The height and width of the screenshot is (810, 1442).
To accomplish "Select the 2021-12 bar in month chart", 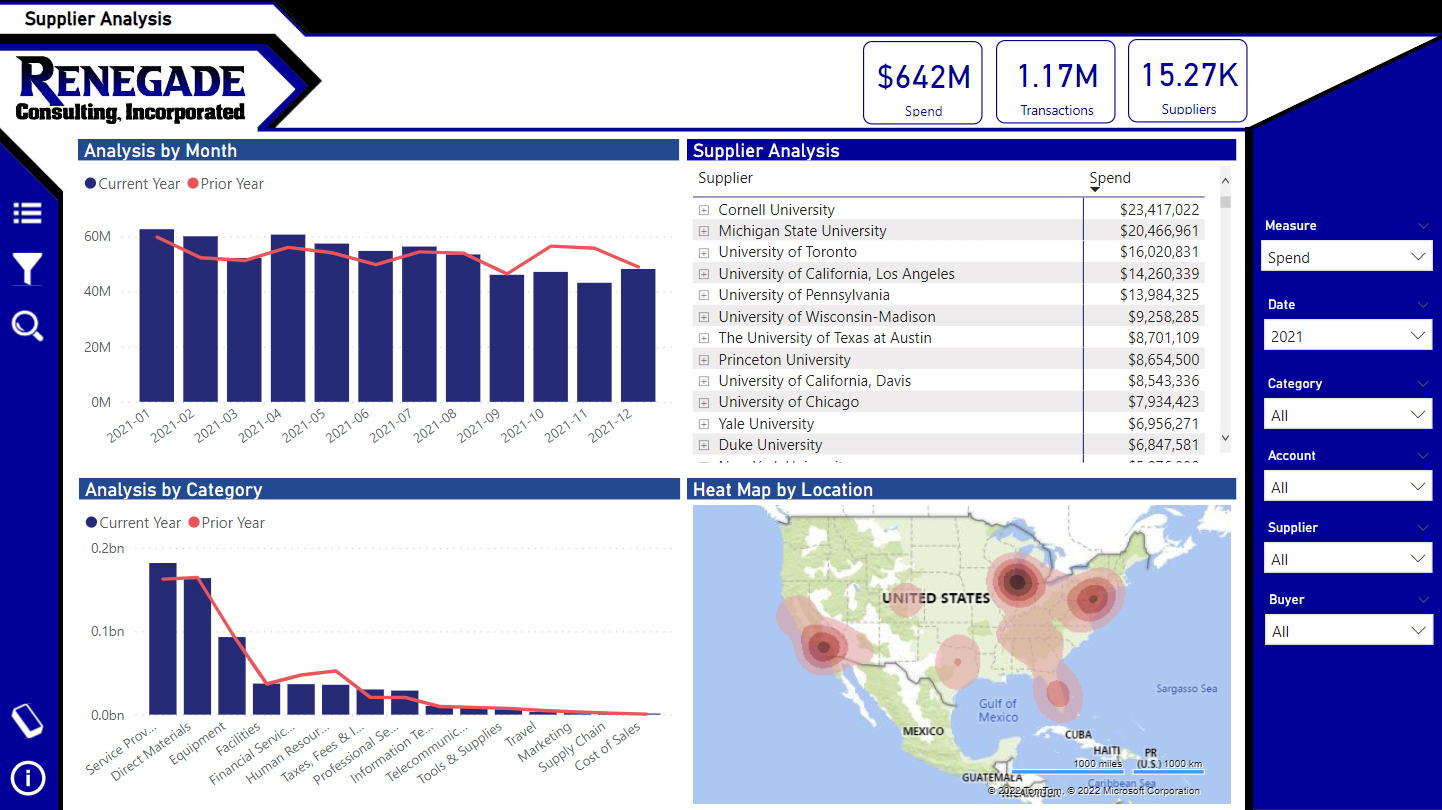I will (x=638, y=336).
